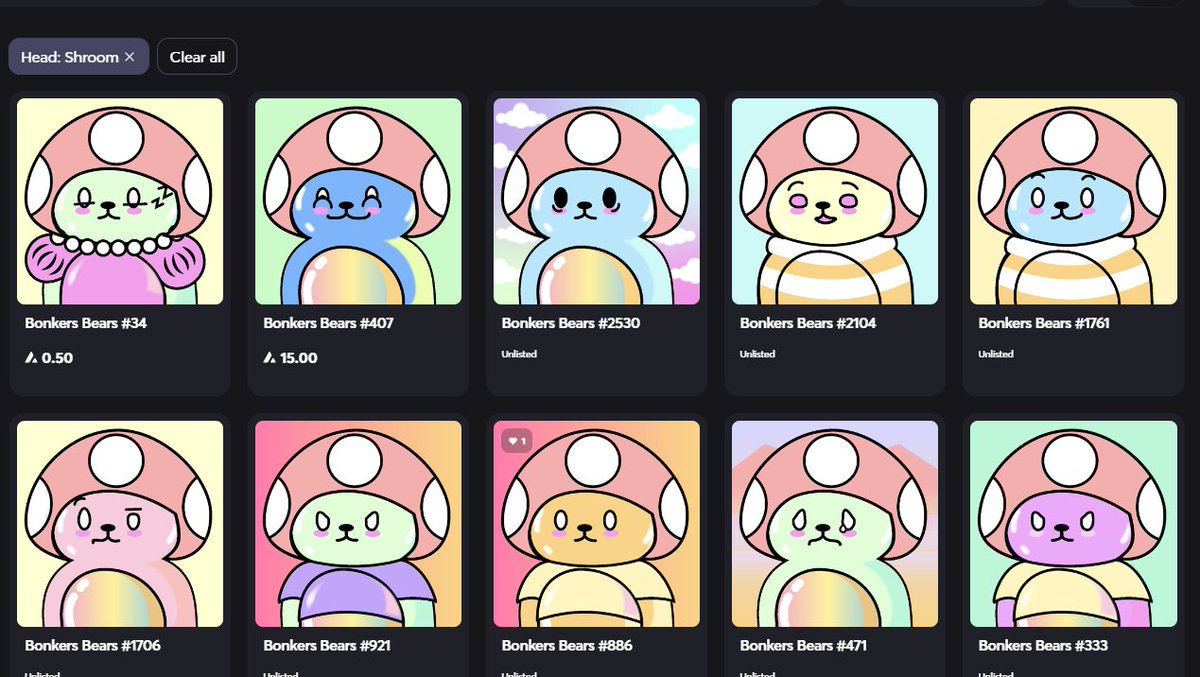This screenshot has width=1200, height=677.
Task: Open the Bonkers Bears #2530 artwork
Action: [596, 199]
